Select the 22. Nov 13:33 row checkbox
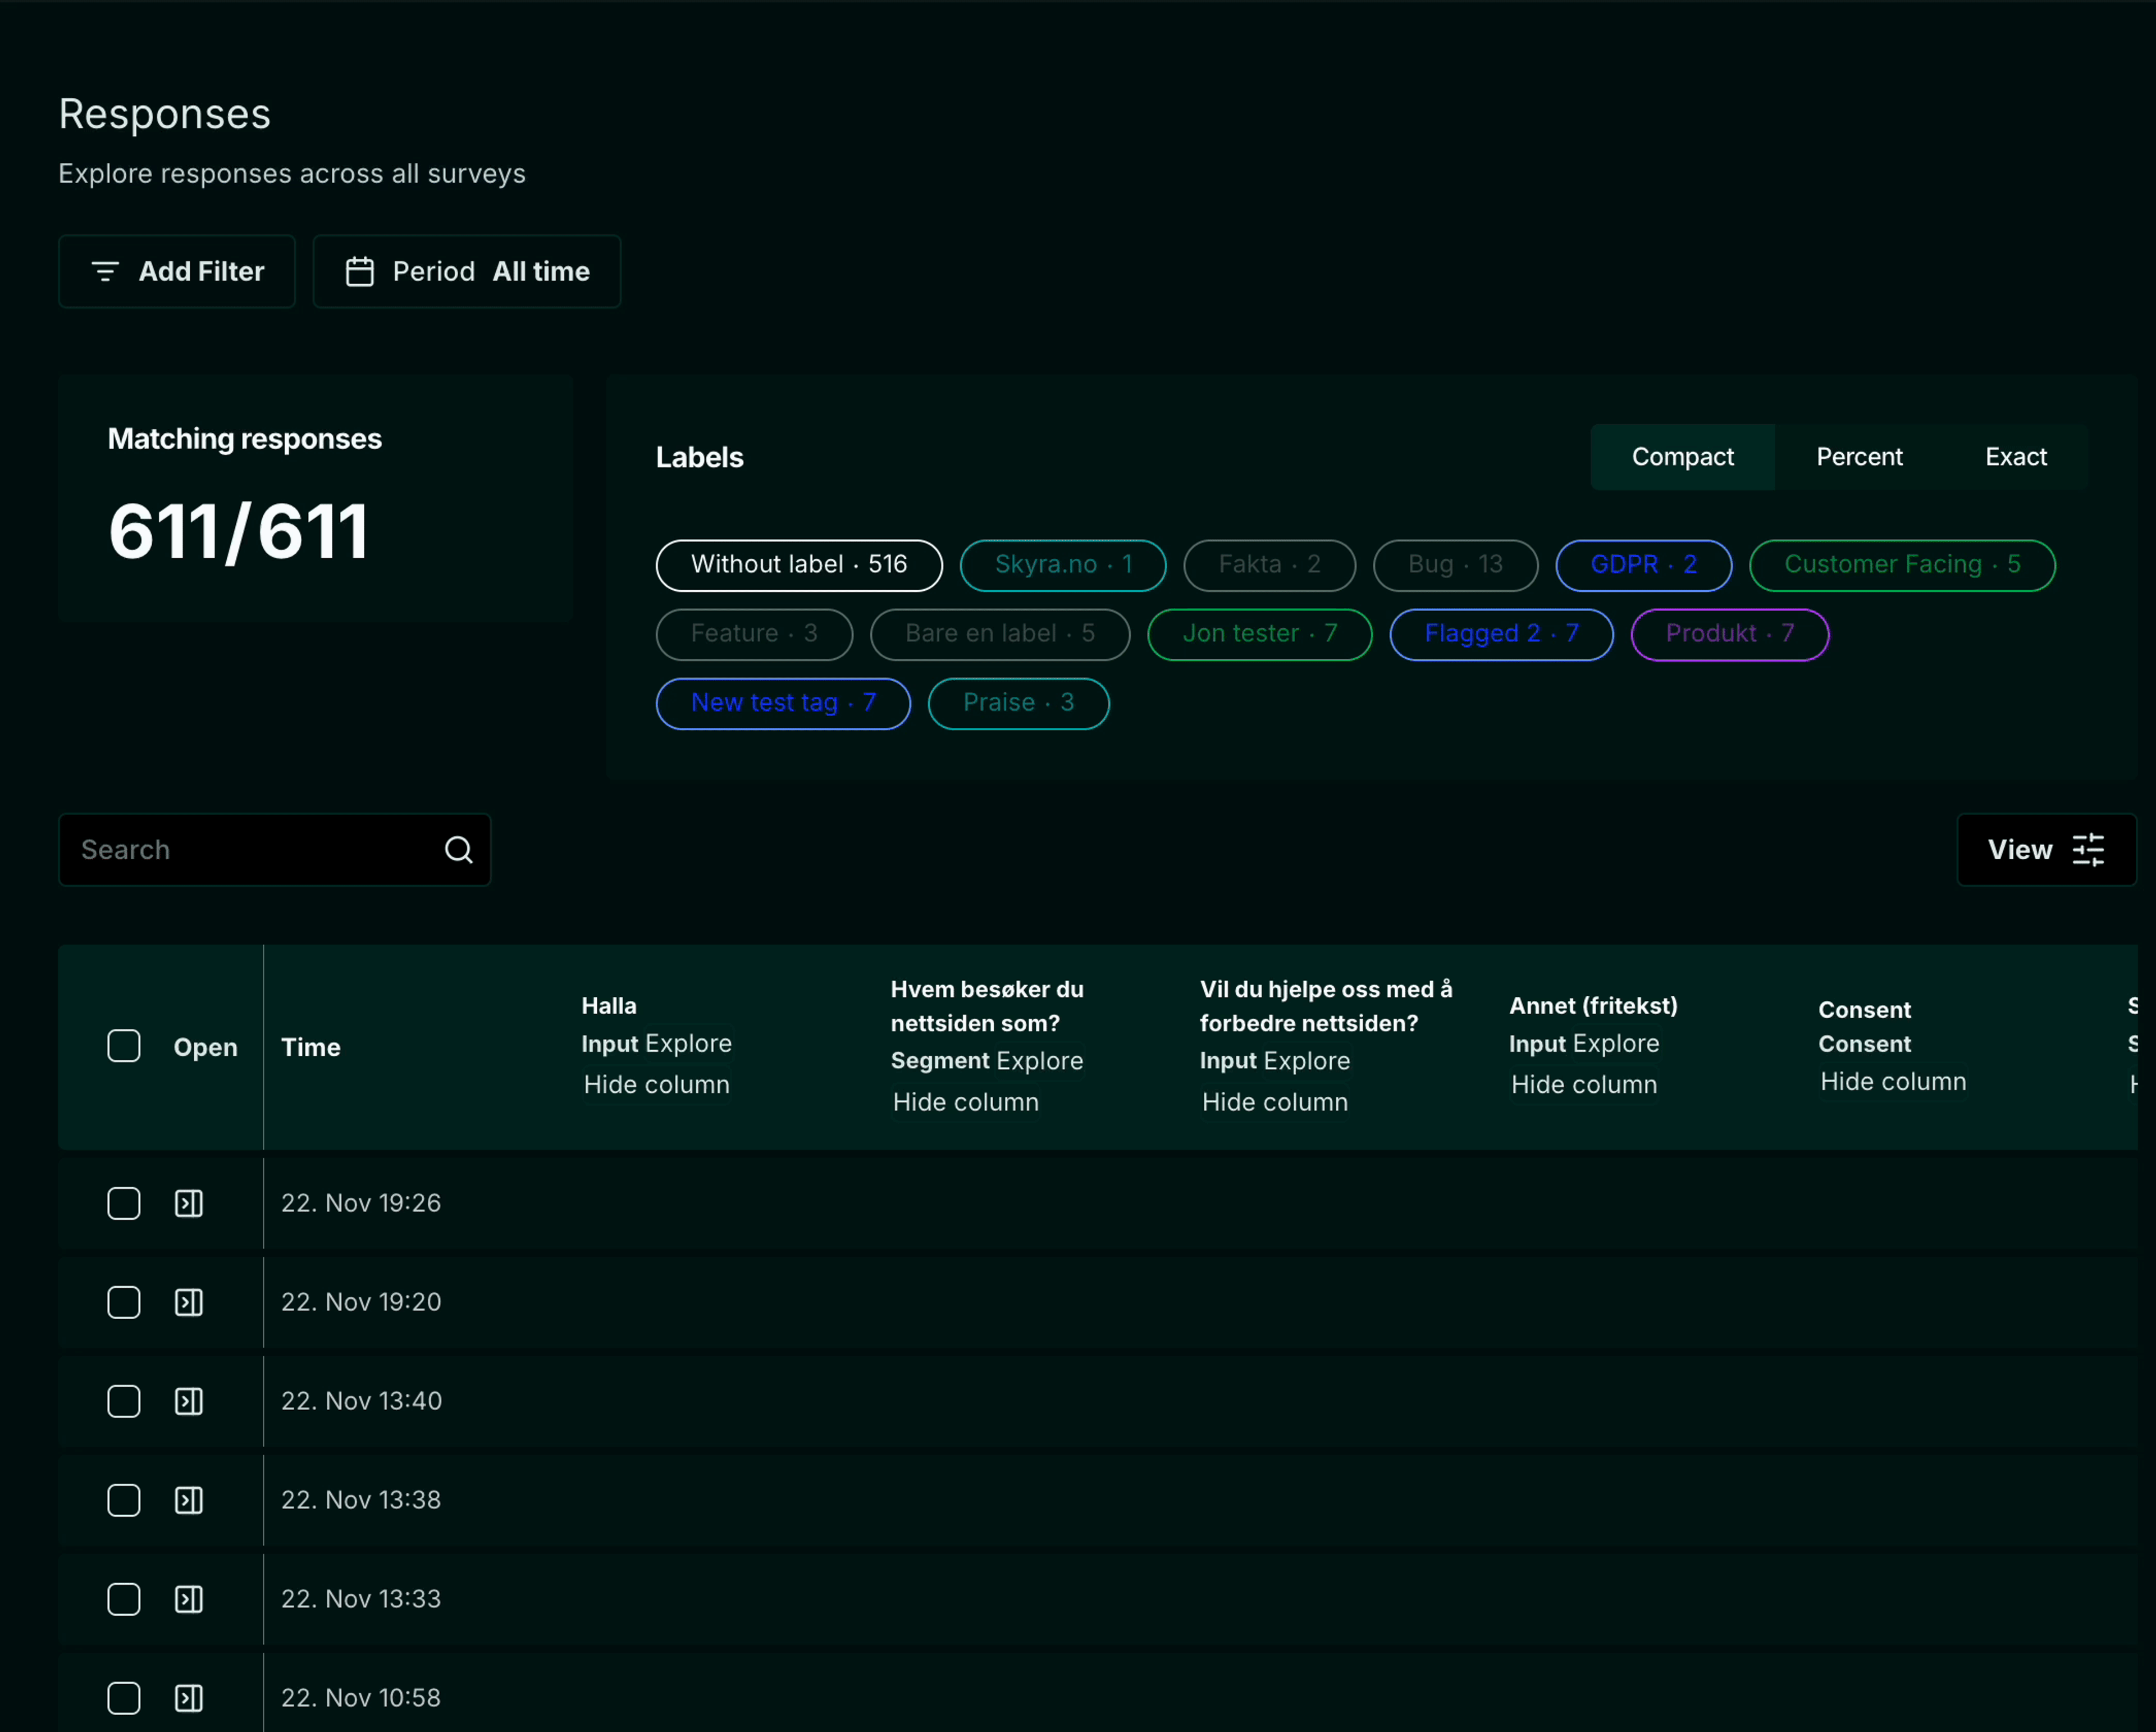This screenshot has height=1732, width=2156. (x=124, y=1599)
